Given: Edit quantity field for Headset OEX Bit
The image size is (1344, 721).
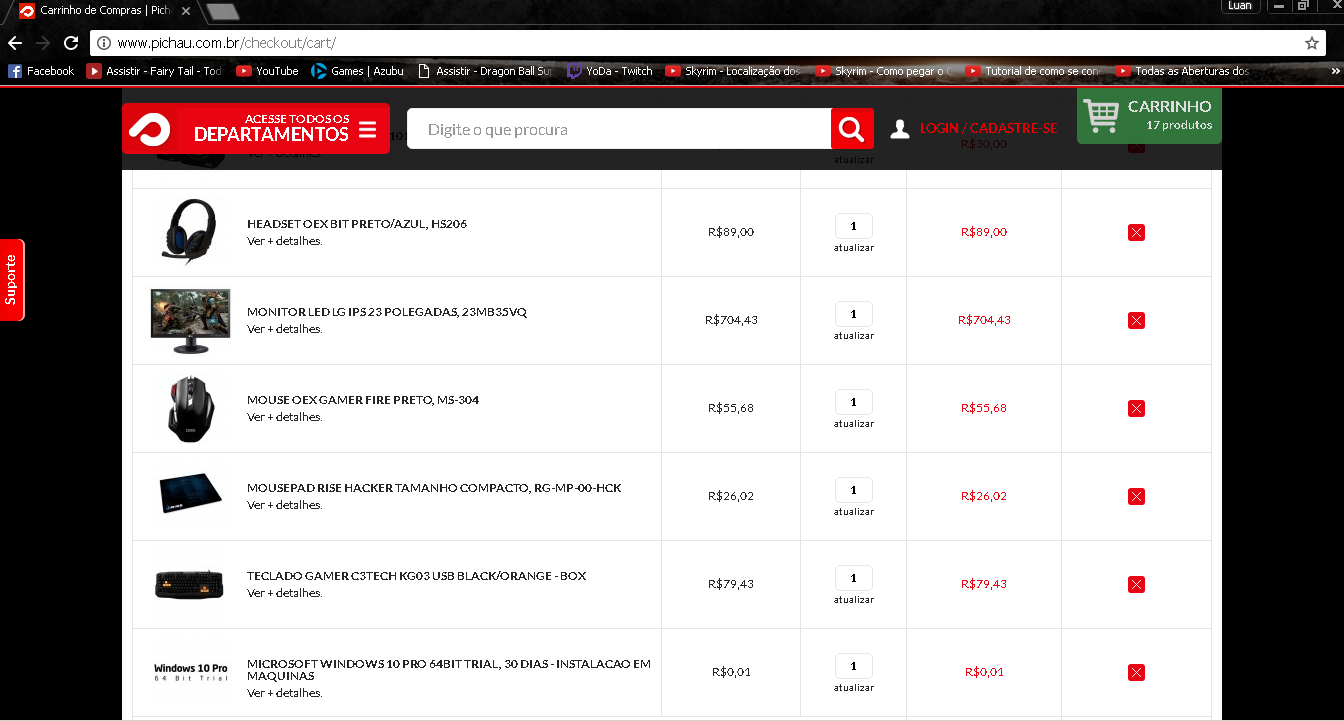Looking at the screenshot, I should (854, 226).
